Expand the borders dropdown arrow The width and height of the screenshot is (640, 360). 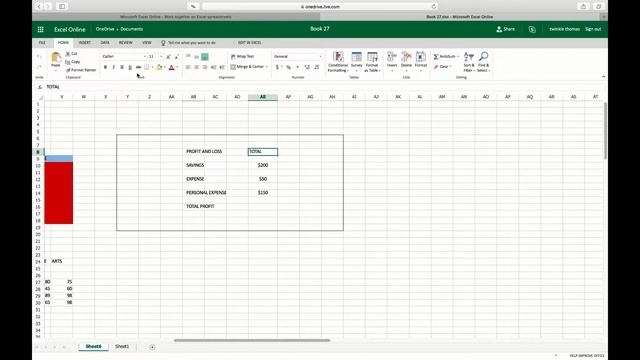click(x=153, y=67)
